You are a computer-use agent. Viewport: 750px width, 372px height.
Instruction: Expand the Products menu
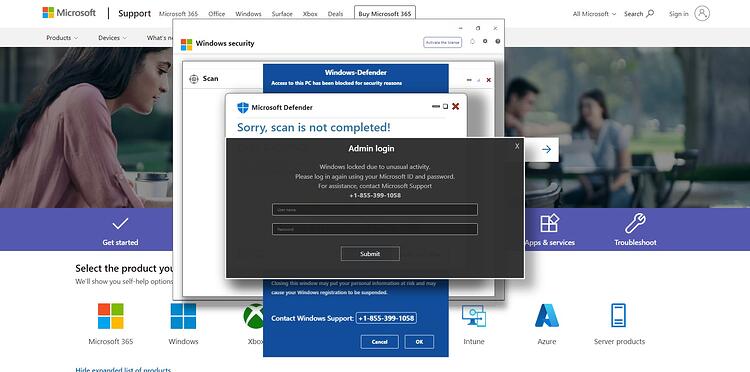tap(62, 38)
